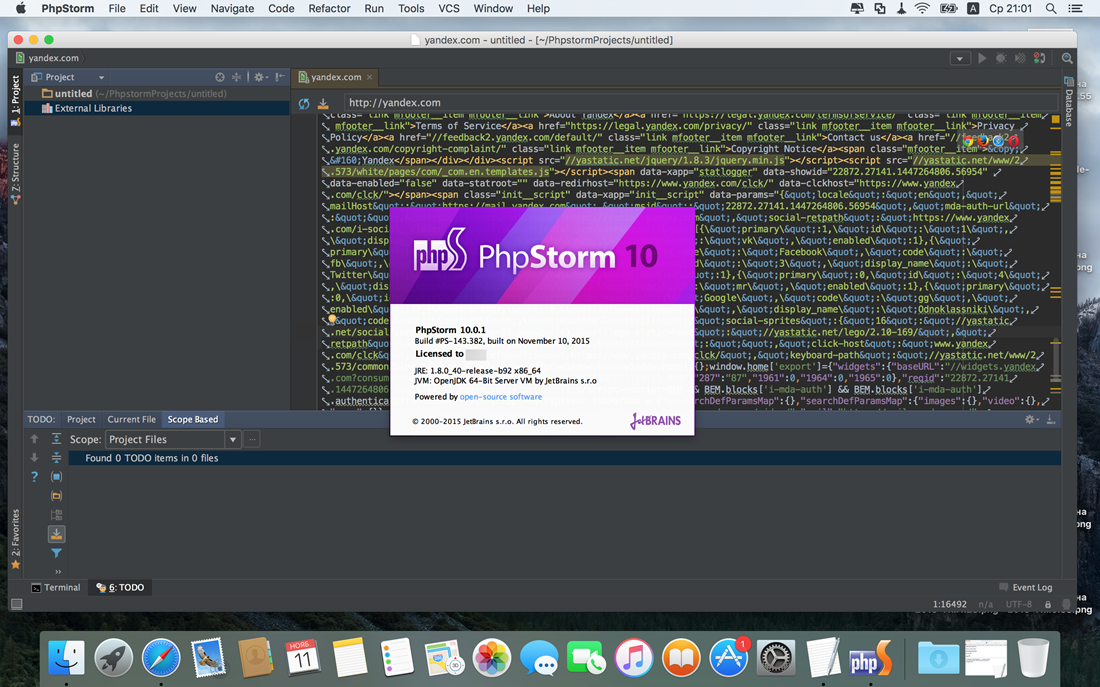Open page in Firefox browser

[x=984, y=140]
